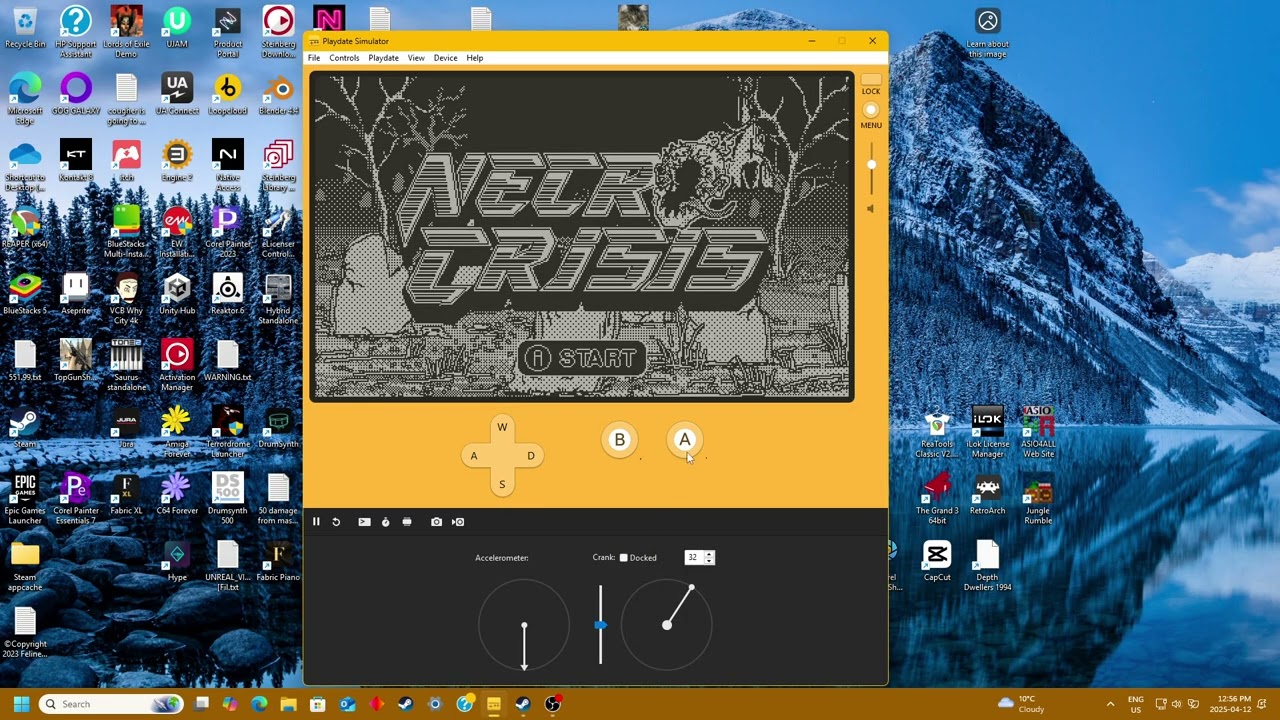
Task: Click the round MENU button
Action: (871, 111)
